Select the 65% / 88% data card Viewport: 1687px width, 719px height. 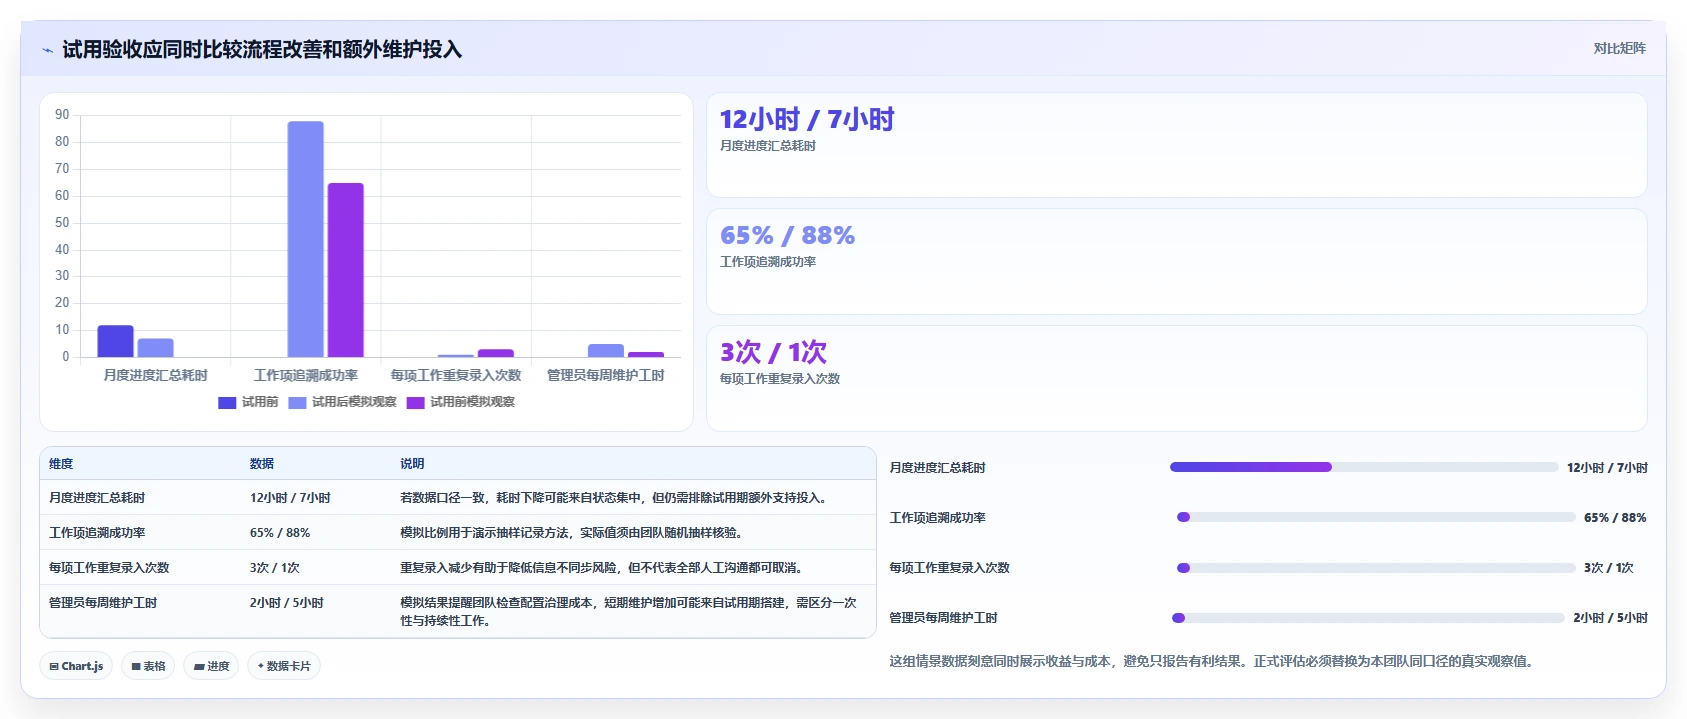click(x=1176, y=262)
